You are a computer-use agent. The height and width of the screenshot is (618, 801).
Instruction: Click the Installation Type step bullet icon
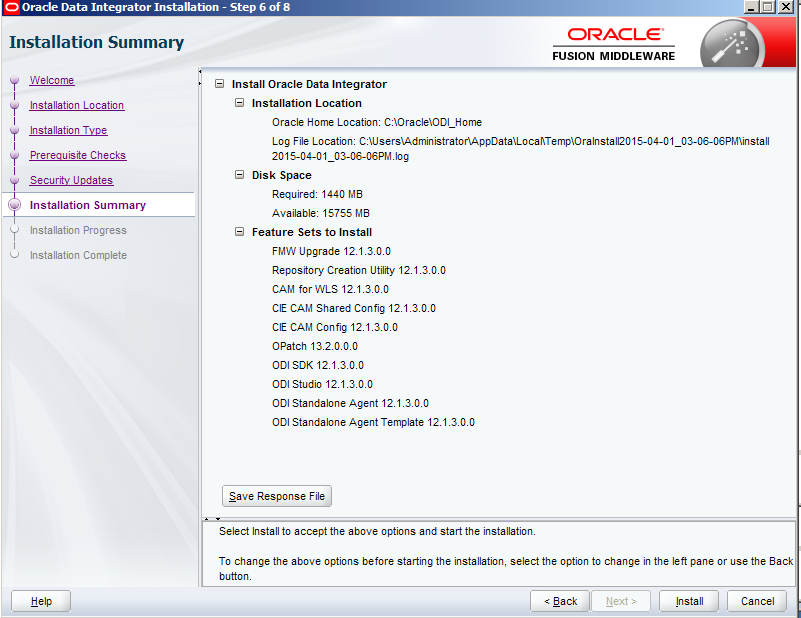pyautogui.click(x=14, y=131)
